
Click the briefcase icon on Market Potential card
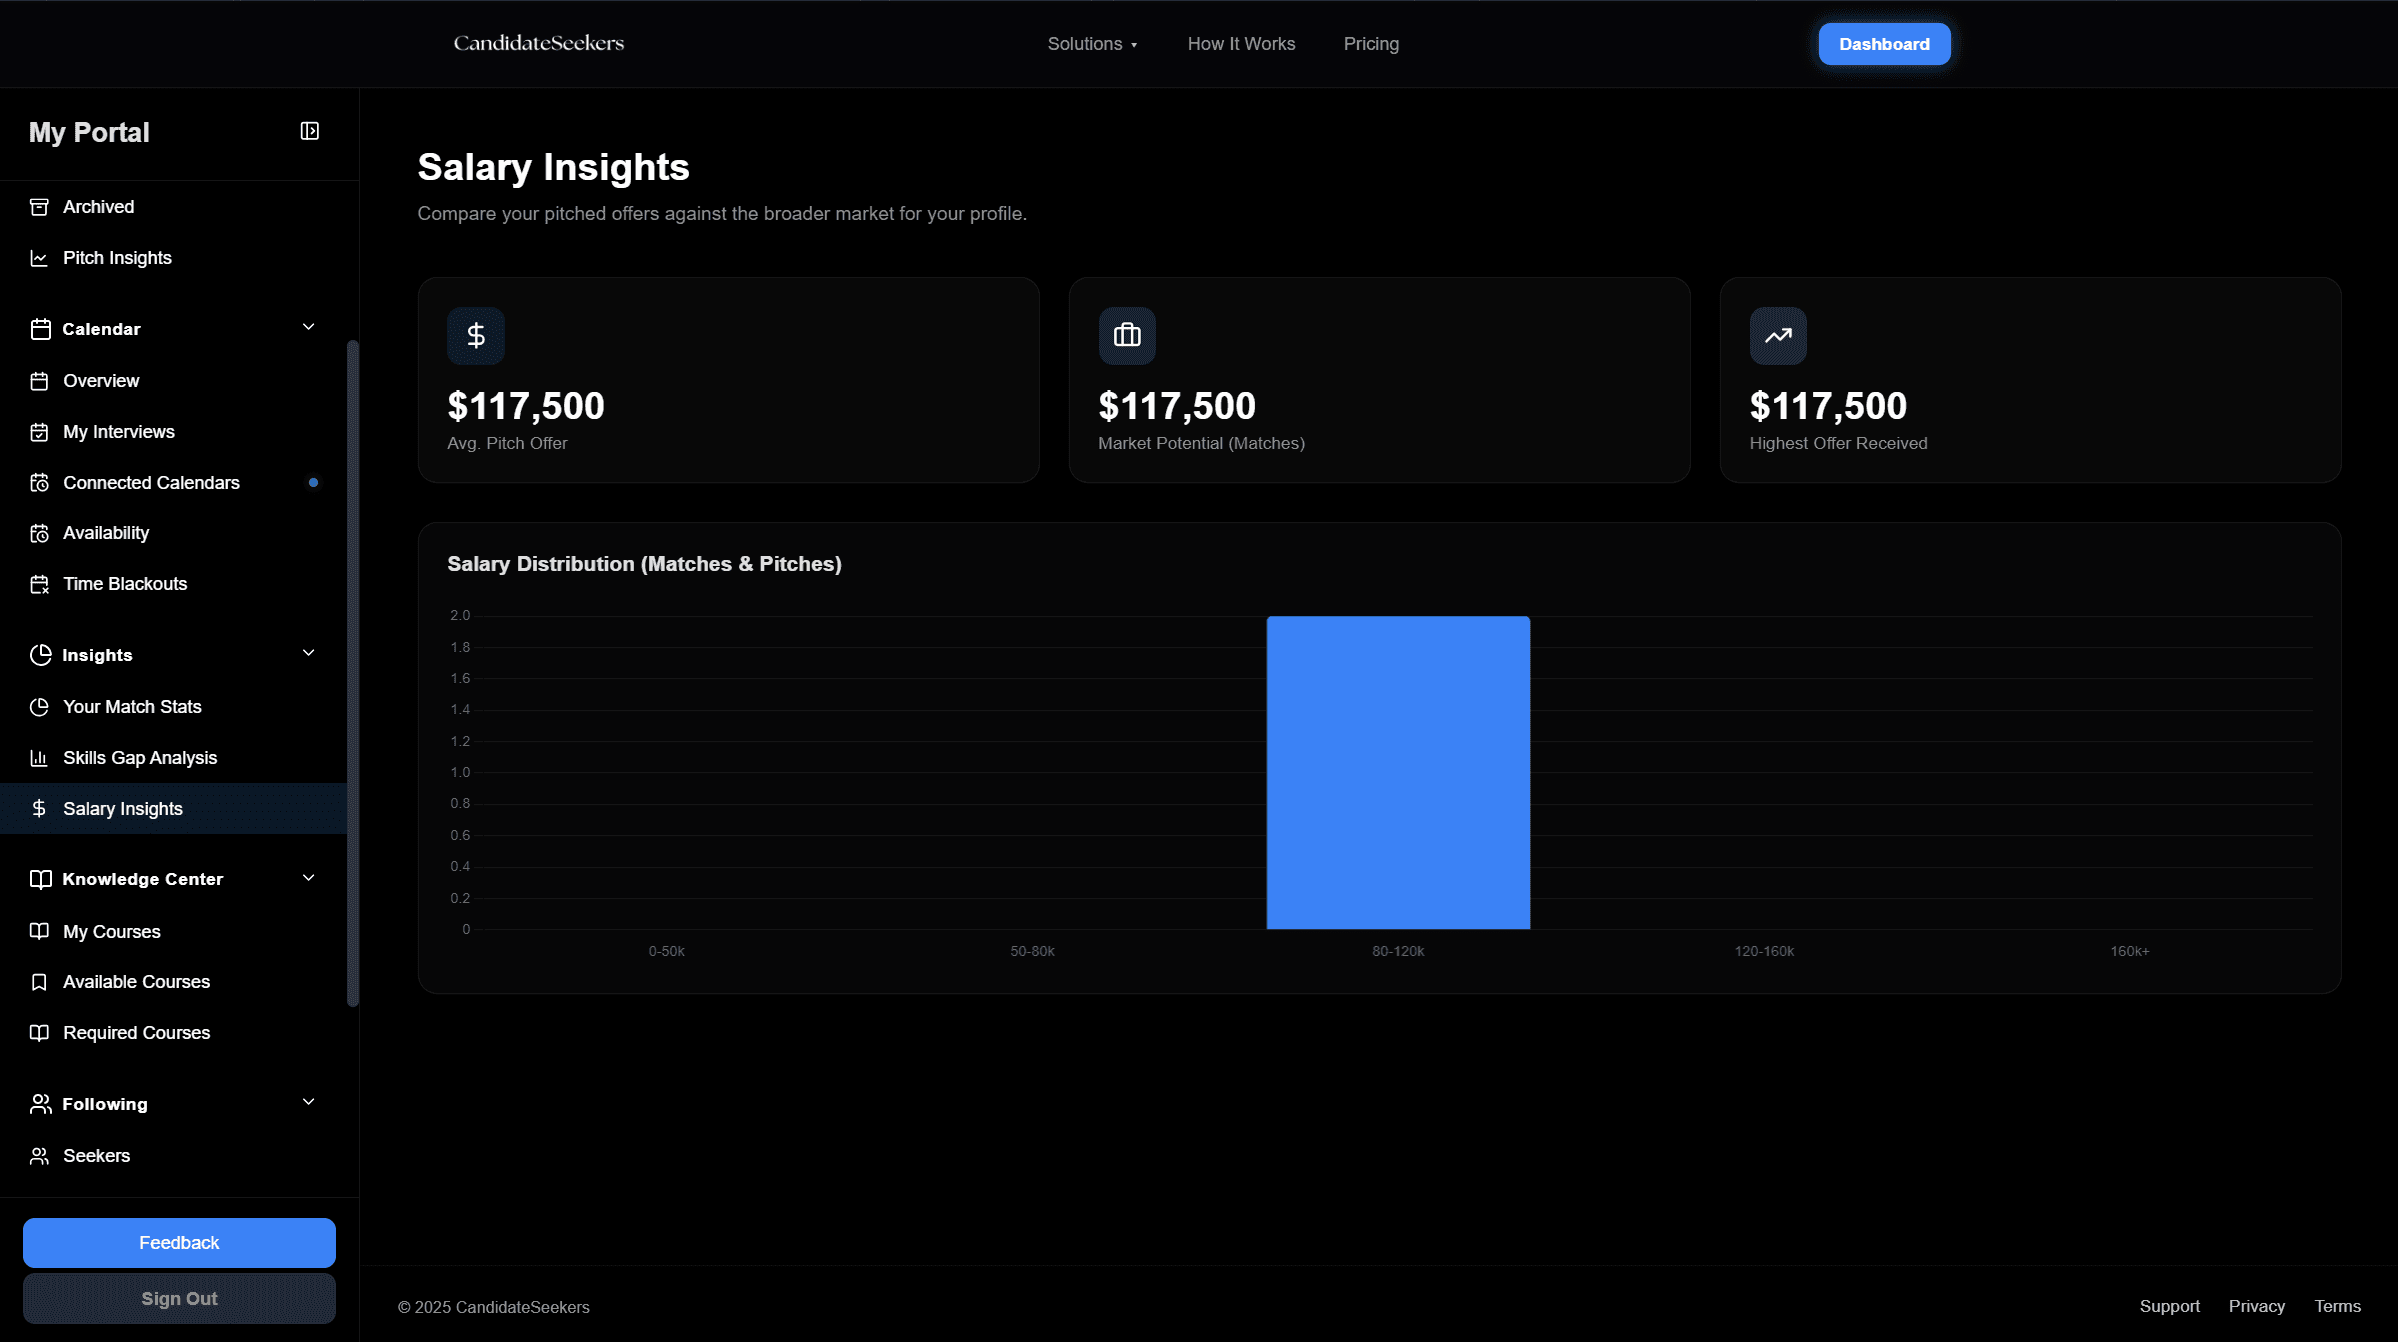coord(1126,335)
